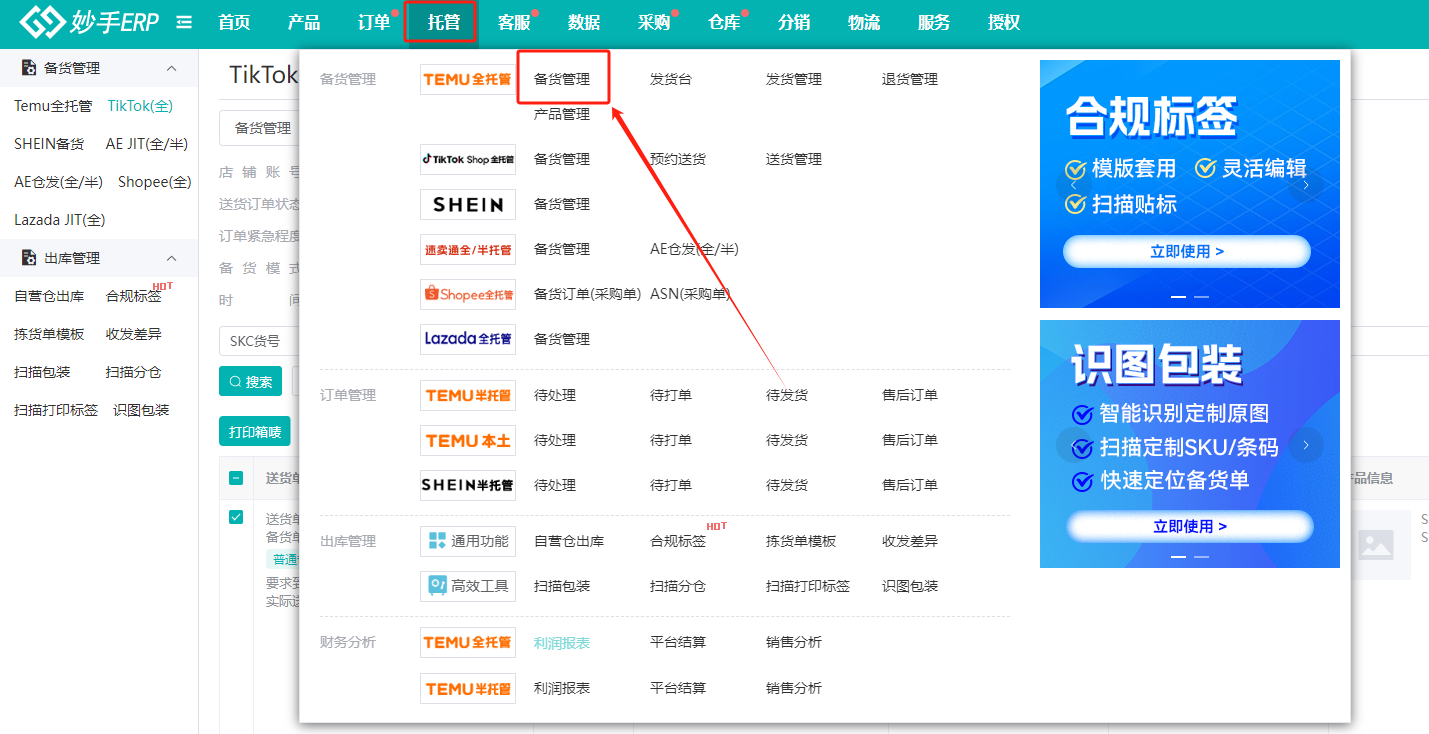Click the TEMU半托管 logo under 订单管理
The width and height of the screenshot is (1429, 734).
click(468, 395)
